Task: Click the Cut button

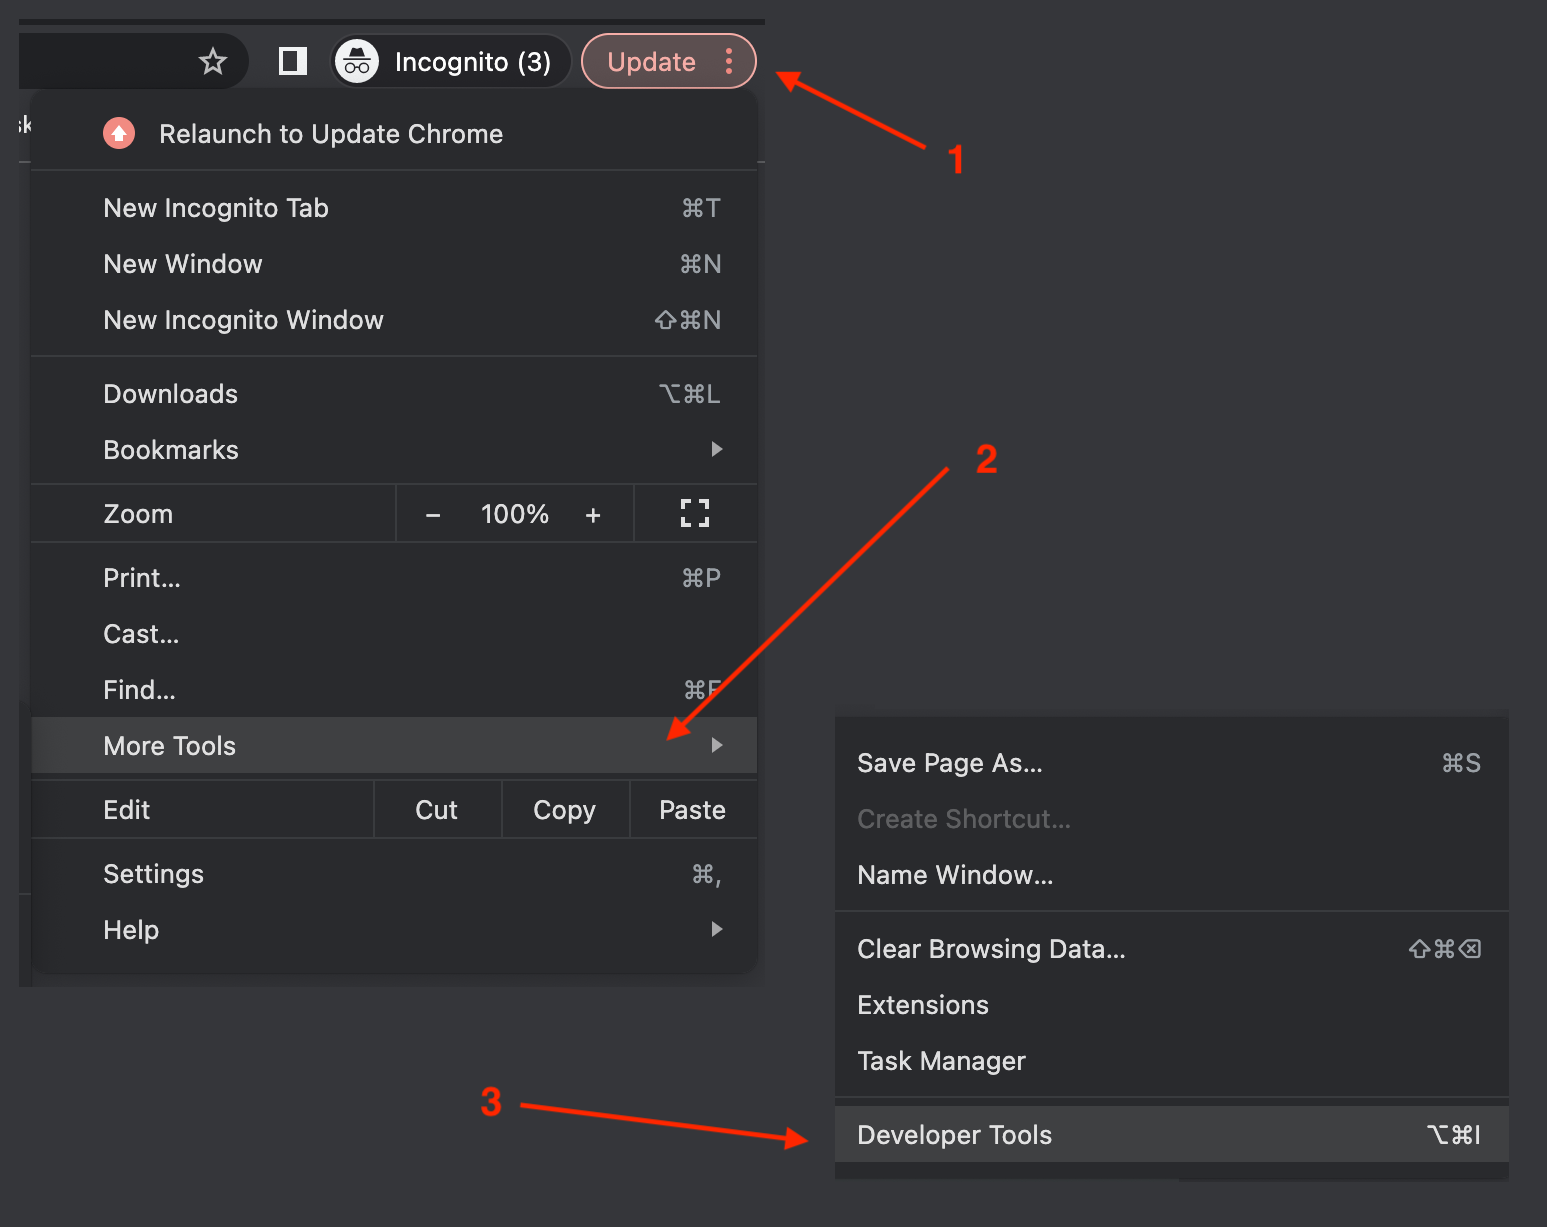Action: [436, 810]
